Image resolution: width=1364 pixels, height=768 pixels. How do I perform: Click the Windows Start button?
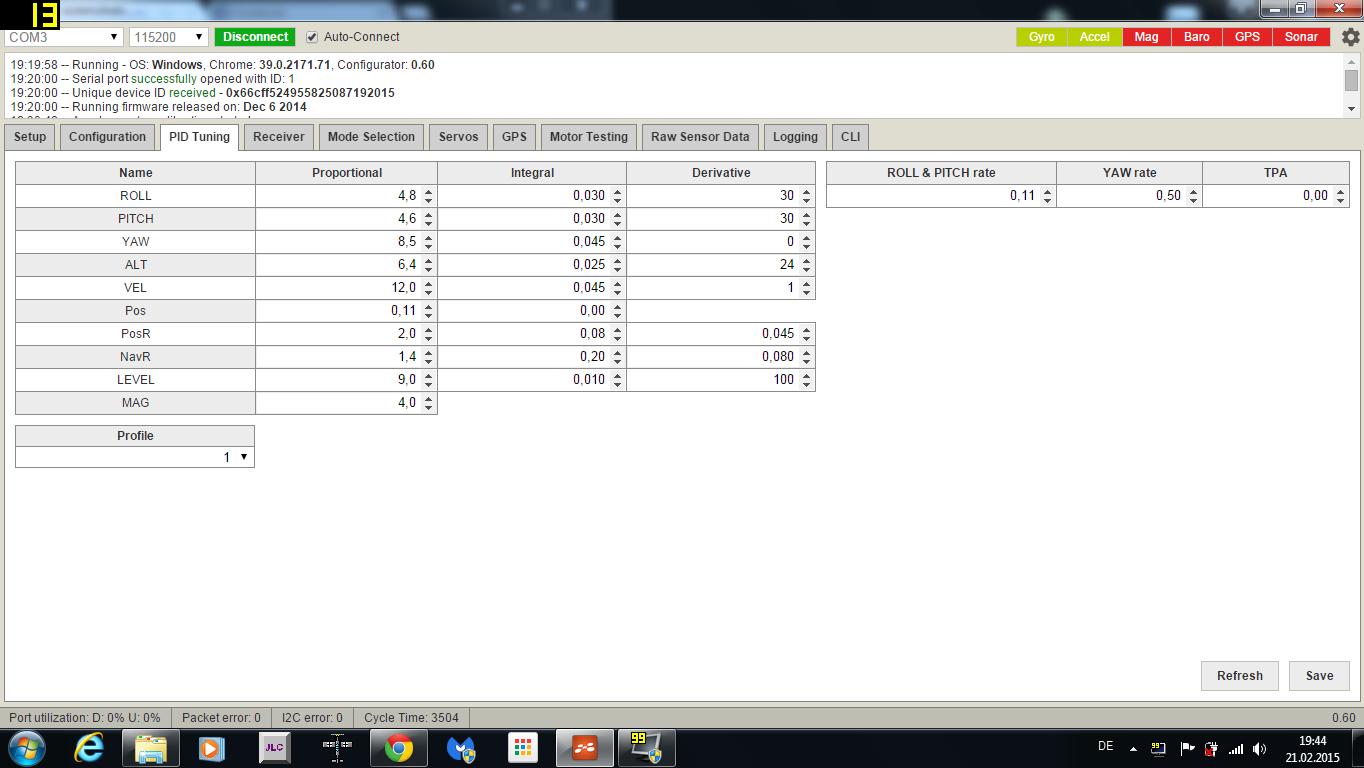click(x=27, y=748)
